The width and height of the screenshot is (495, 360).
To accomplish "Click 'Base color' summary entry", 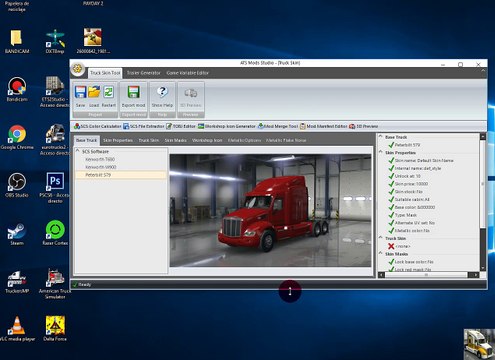I will pos(415,207).
